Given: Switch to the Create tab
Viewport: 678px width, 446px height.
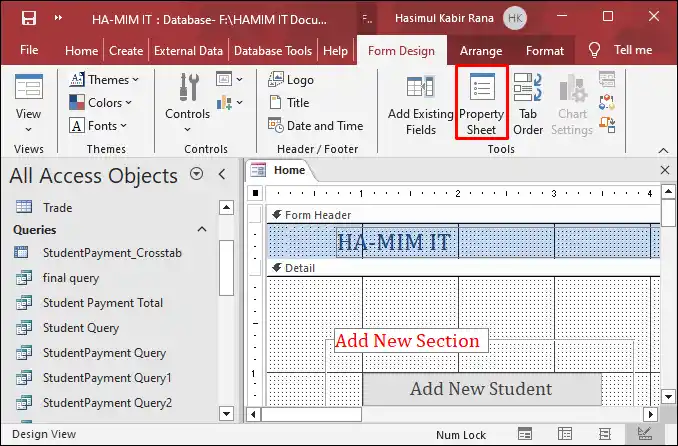Looking at the screenshot, I should tap(126, 51).
